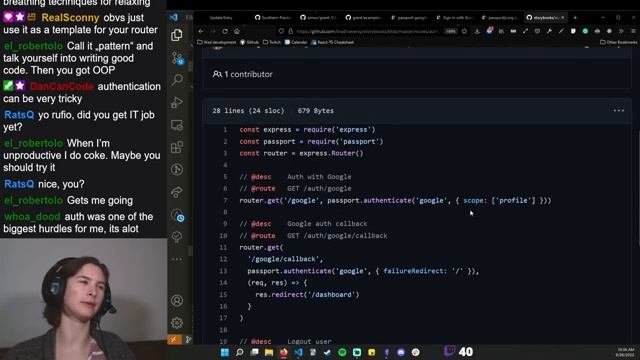640x360 pixels.
Task: Switch to the passport-google tab
Action: [x=409, y=18]
